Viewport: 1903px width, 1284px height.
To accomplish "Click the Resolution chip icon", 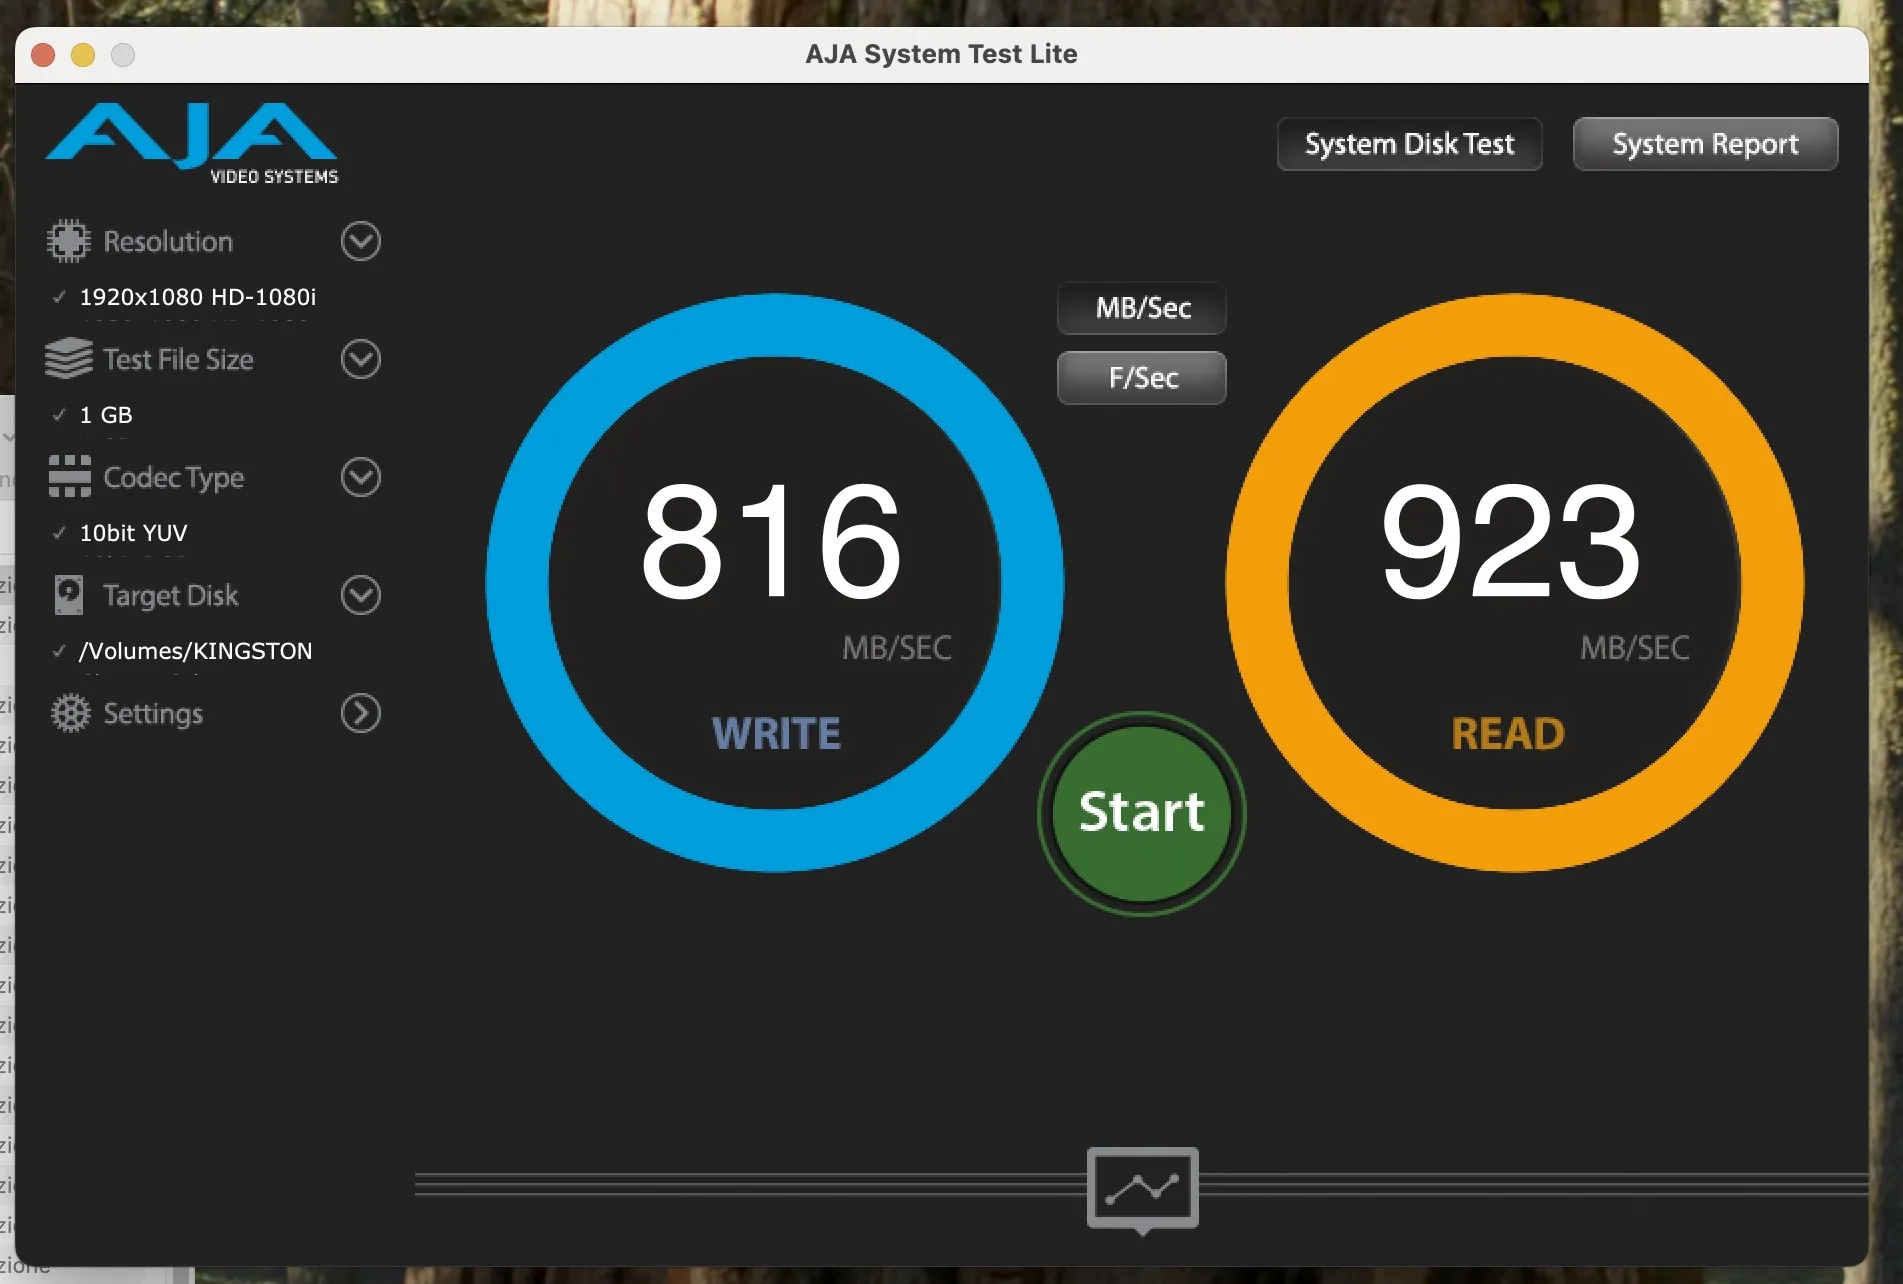I will [x=67, y=240].
